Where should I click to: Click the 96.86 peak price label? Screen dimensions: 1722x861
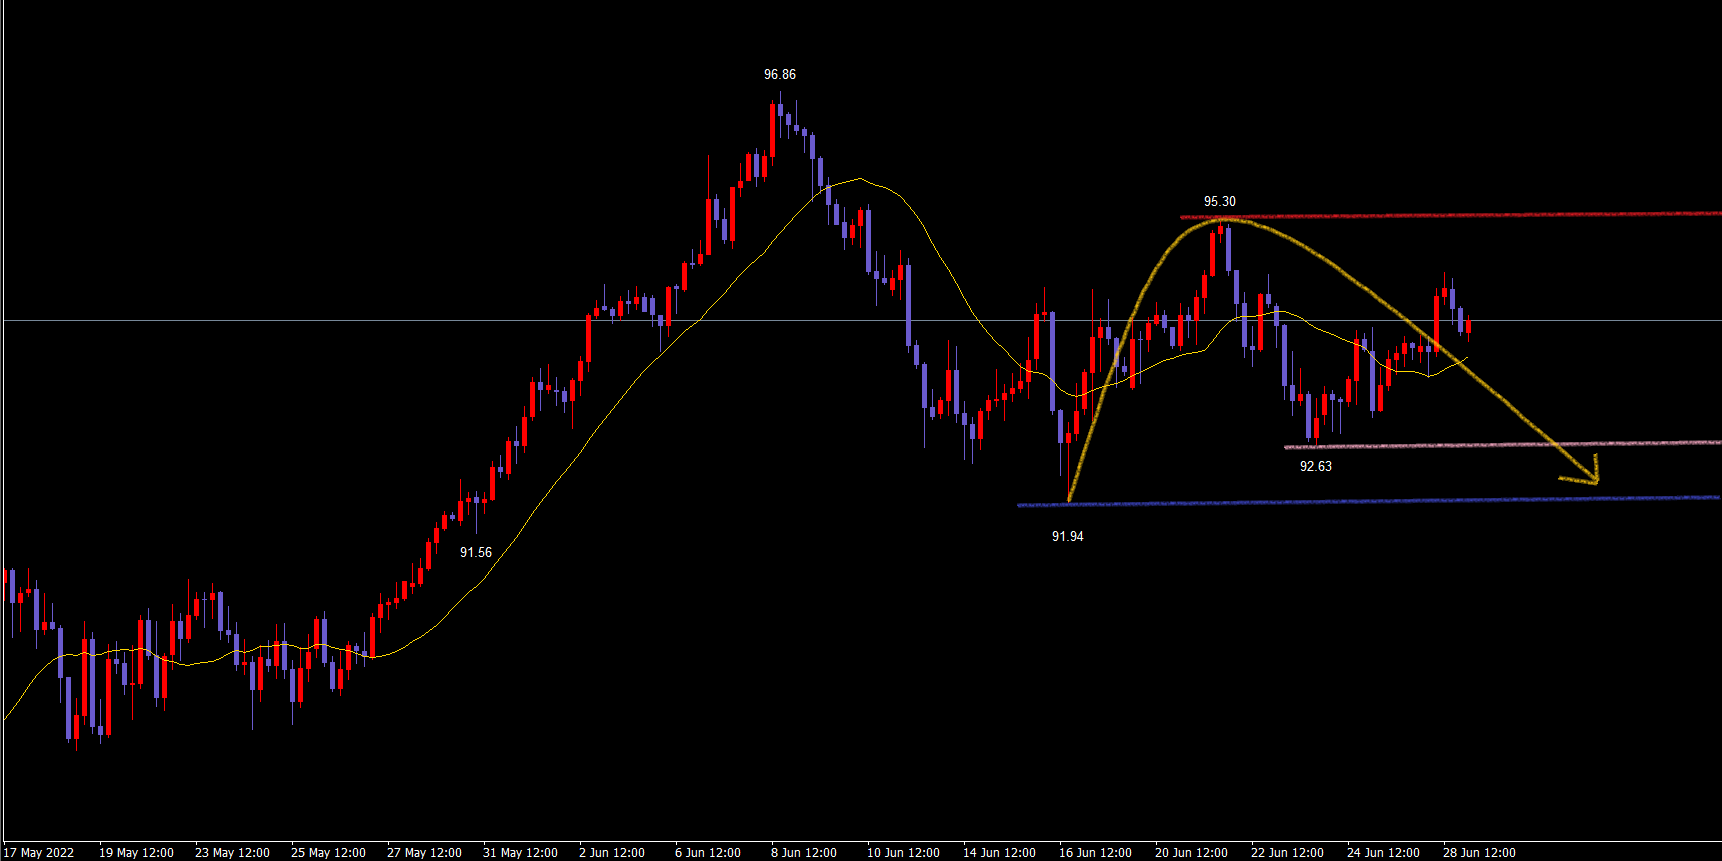[x=779, y=75]
